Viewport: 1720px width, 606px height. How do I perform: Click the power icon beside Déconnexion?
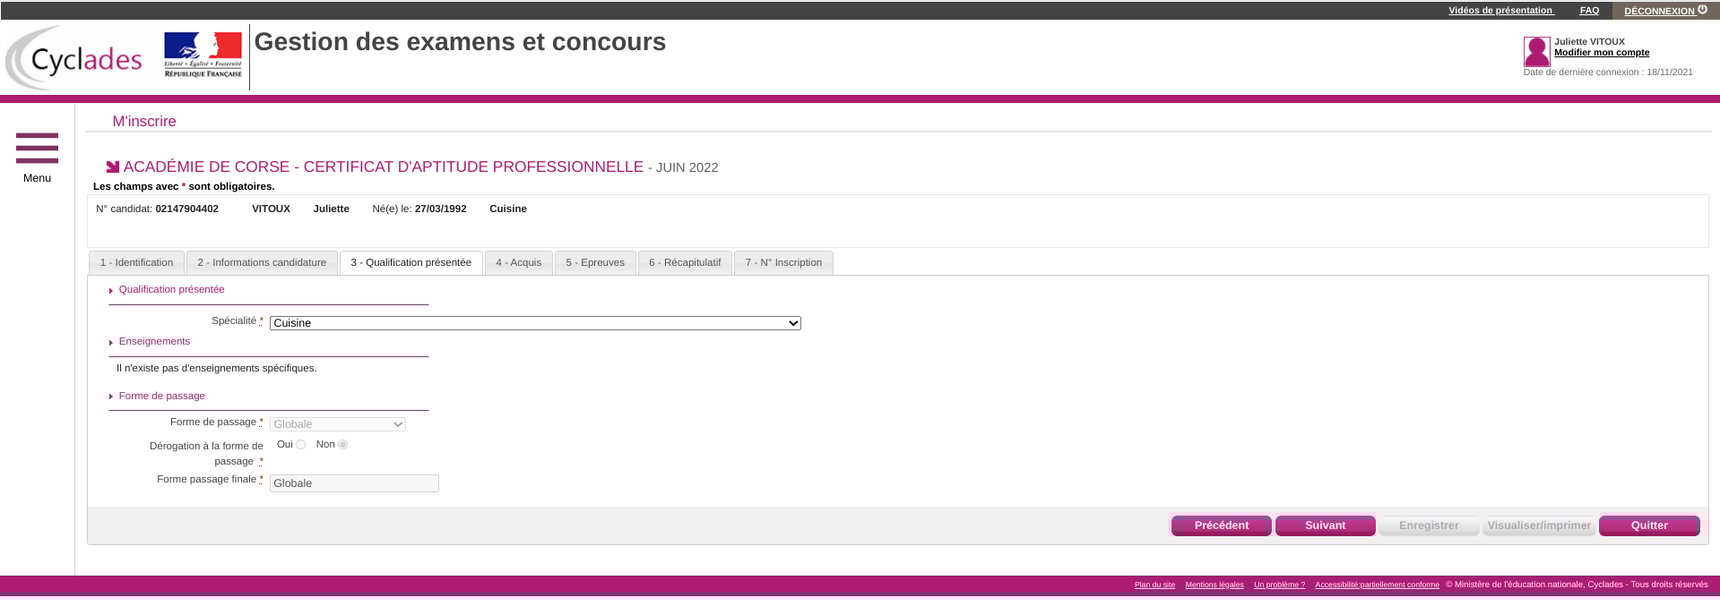(1703, 10)
